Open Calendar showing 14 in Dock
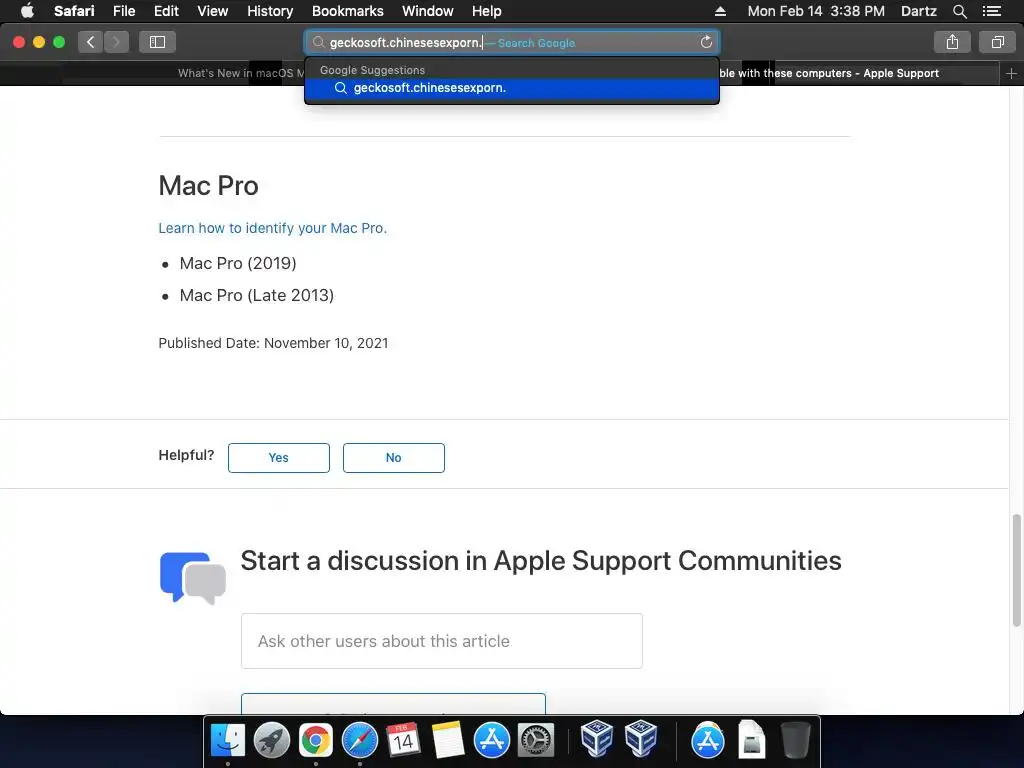Viewport: 1024px width, 768px height. 403,741
